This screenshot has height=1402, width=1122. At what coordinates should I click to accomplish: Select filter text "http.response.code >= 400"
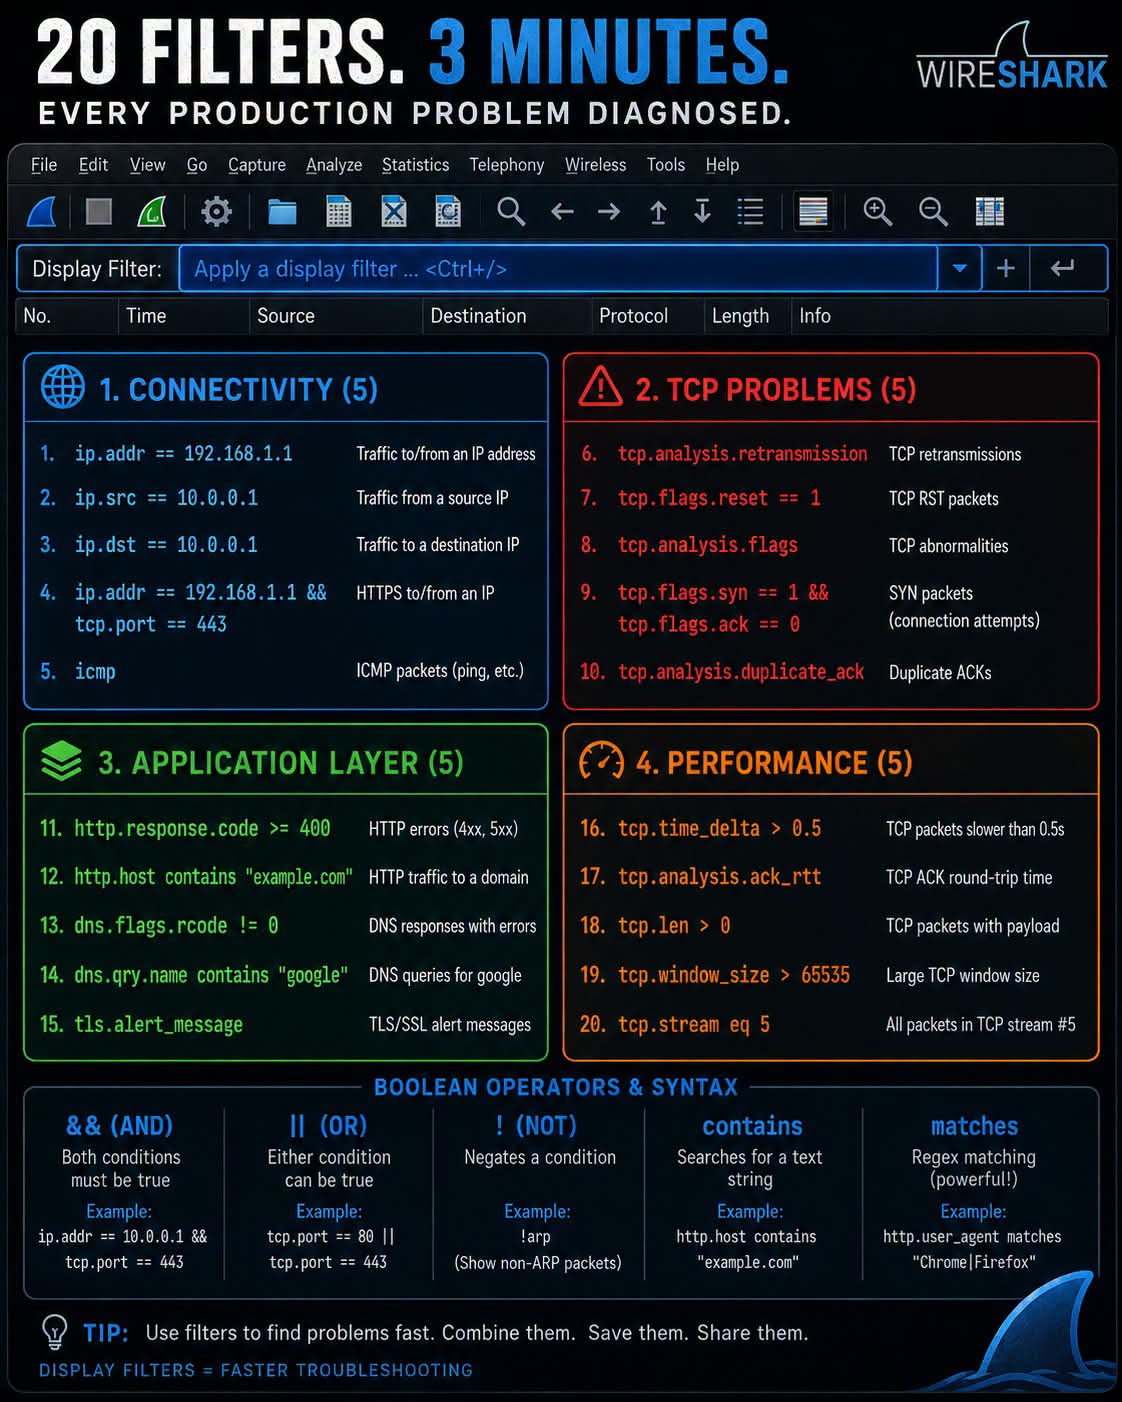coord(202,829)
